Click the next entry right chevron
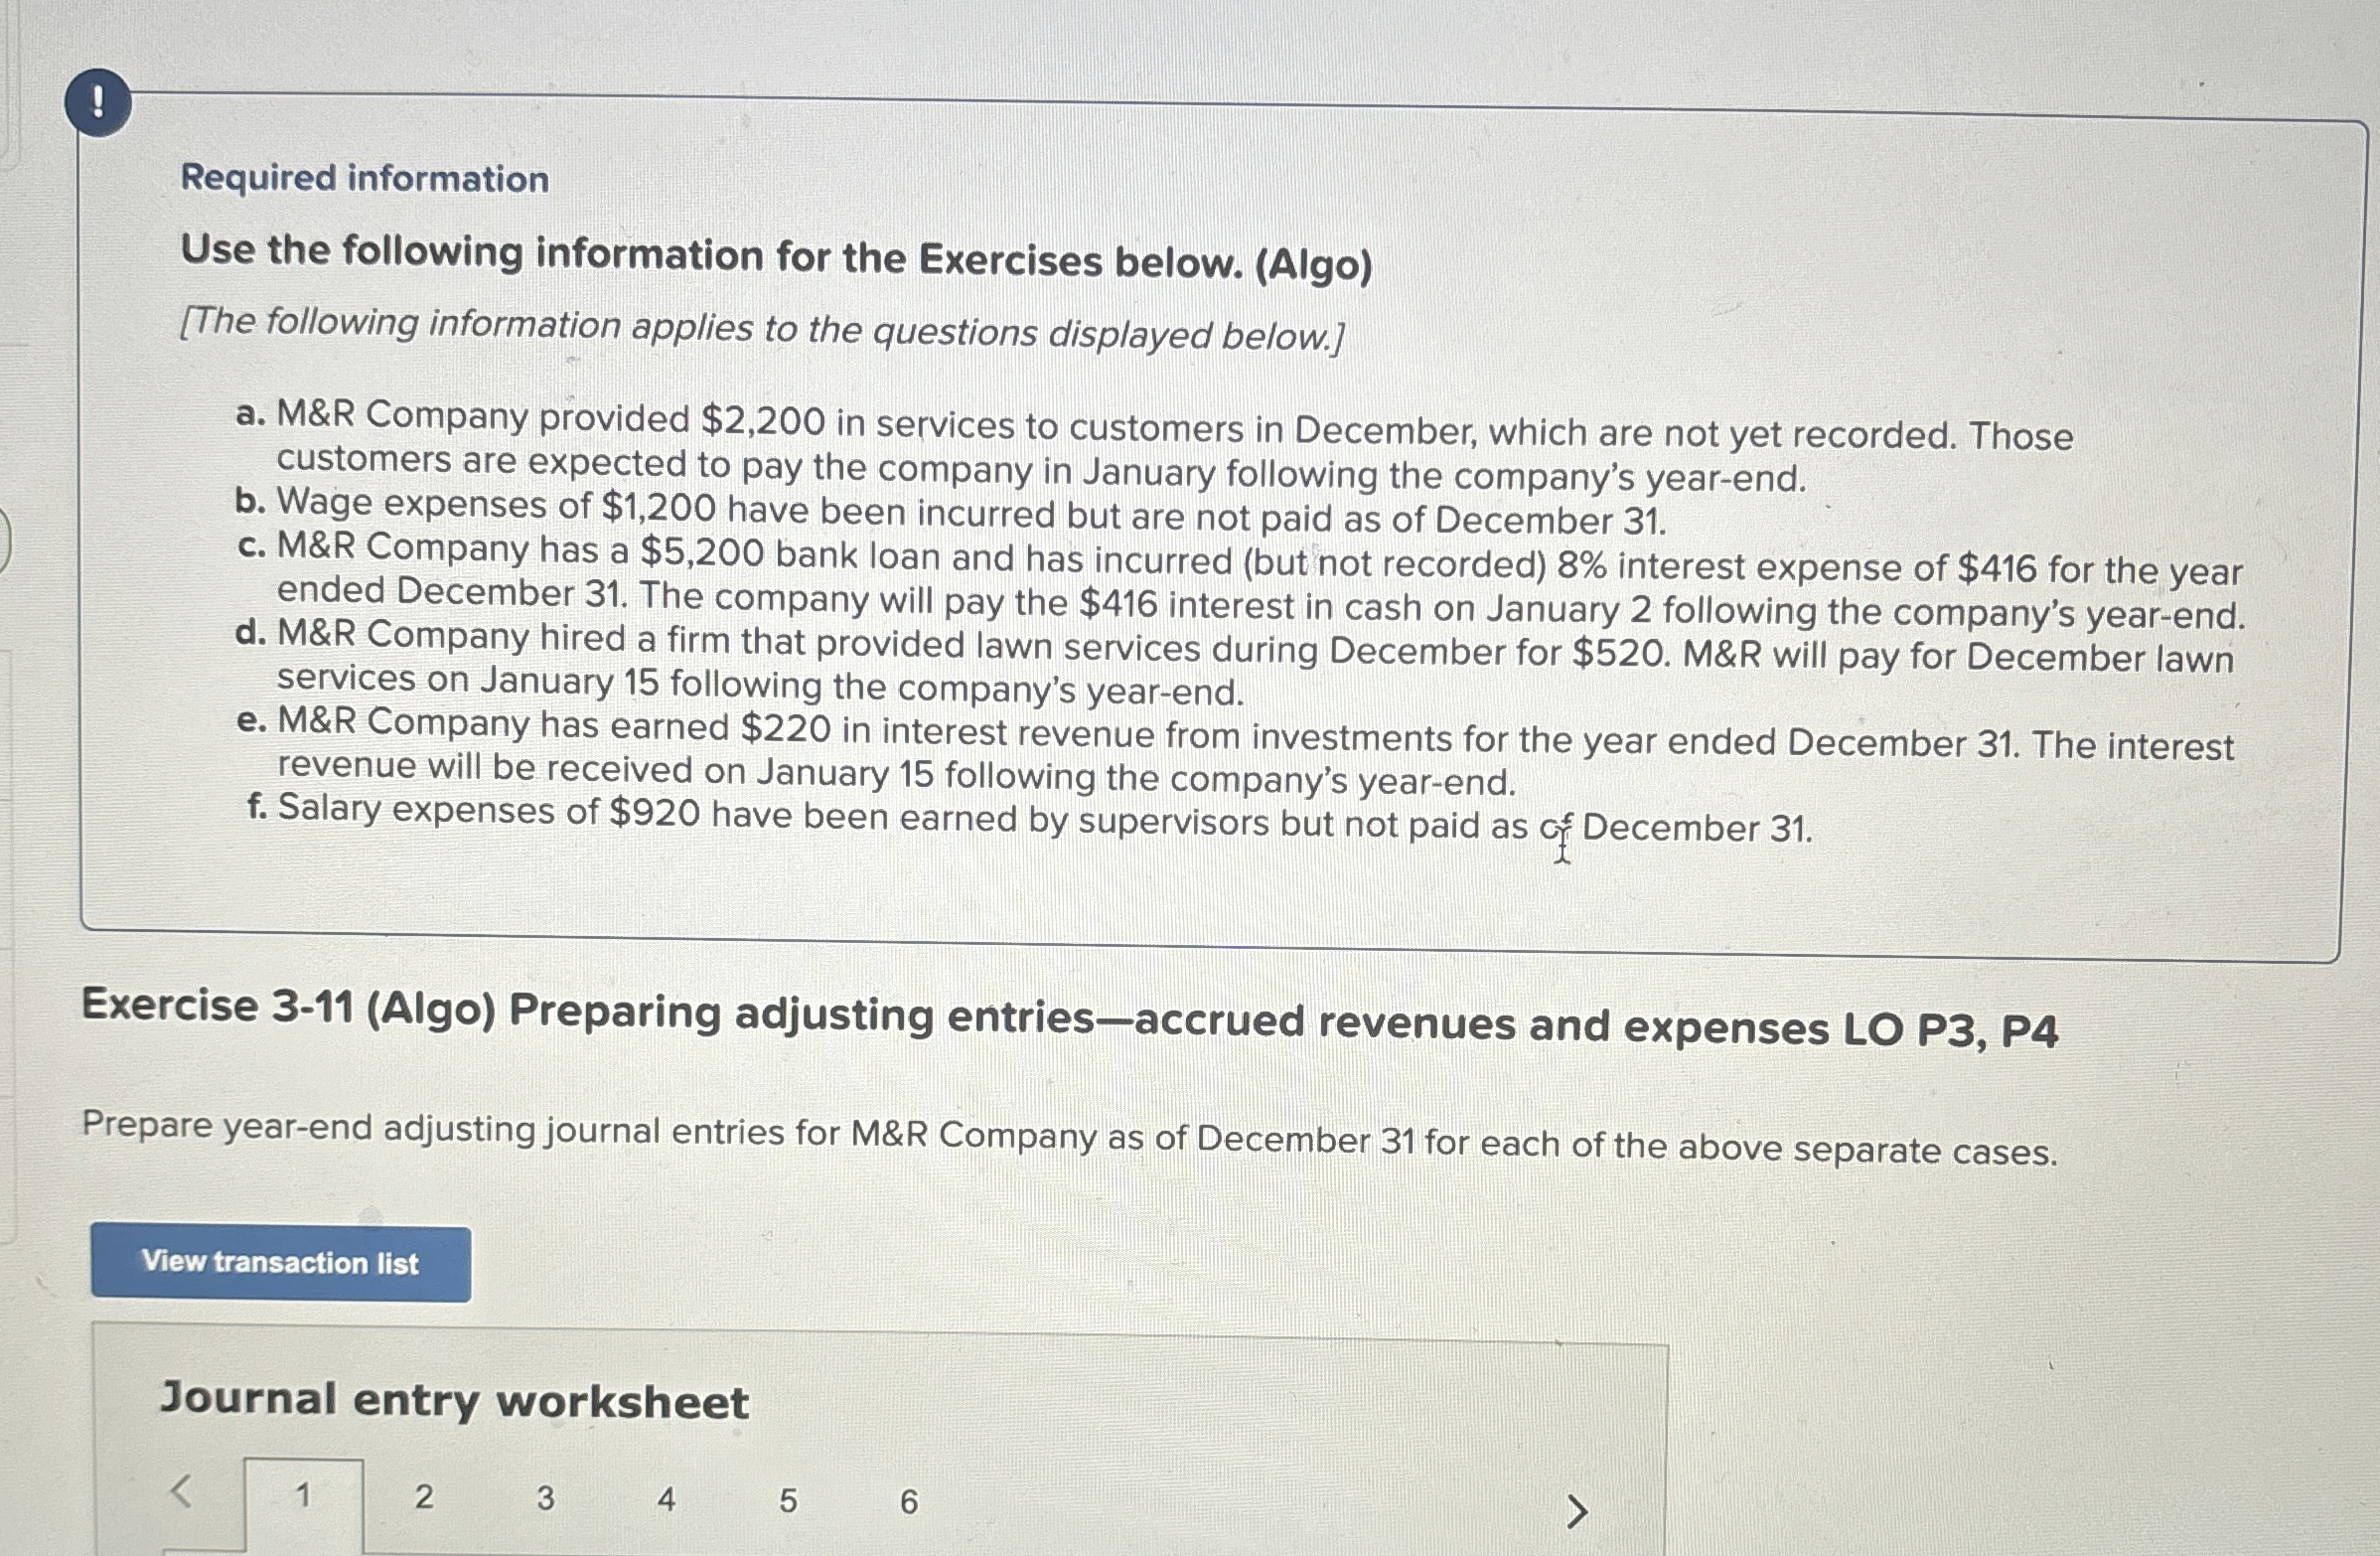The image size is (2380, 1556). pos(1576,1511)
